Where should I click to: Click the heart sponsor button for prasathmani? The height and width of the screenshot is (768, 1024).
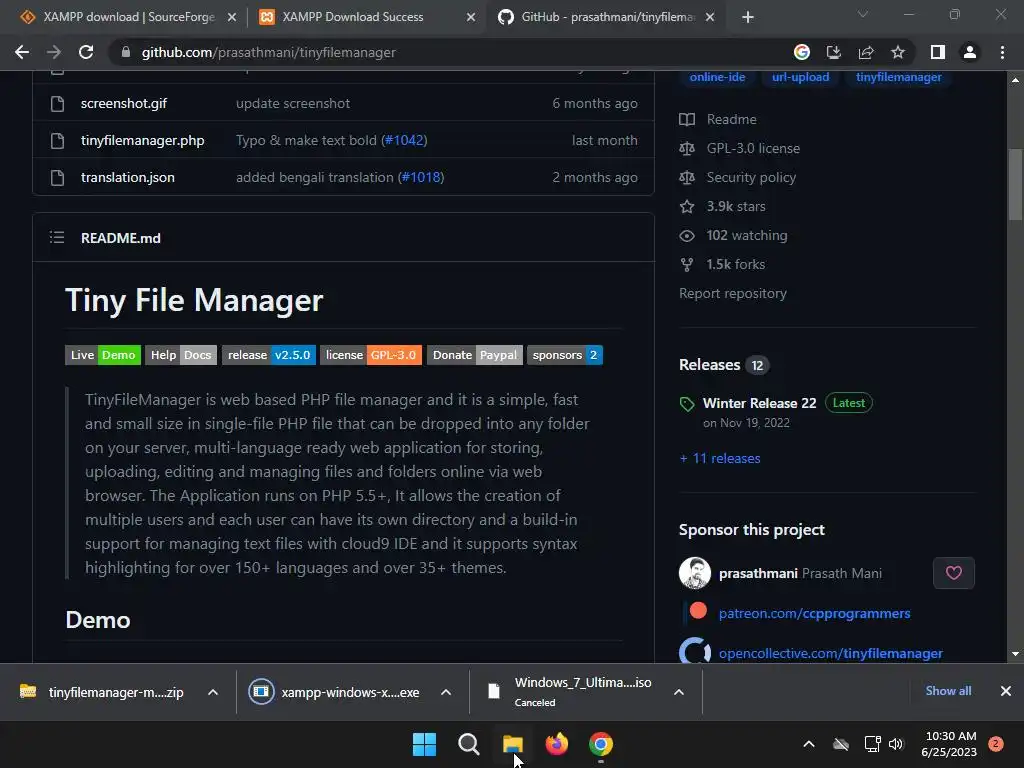tap(953, 573)
